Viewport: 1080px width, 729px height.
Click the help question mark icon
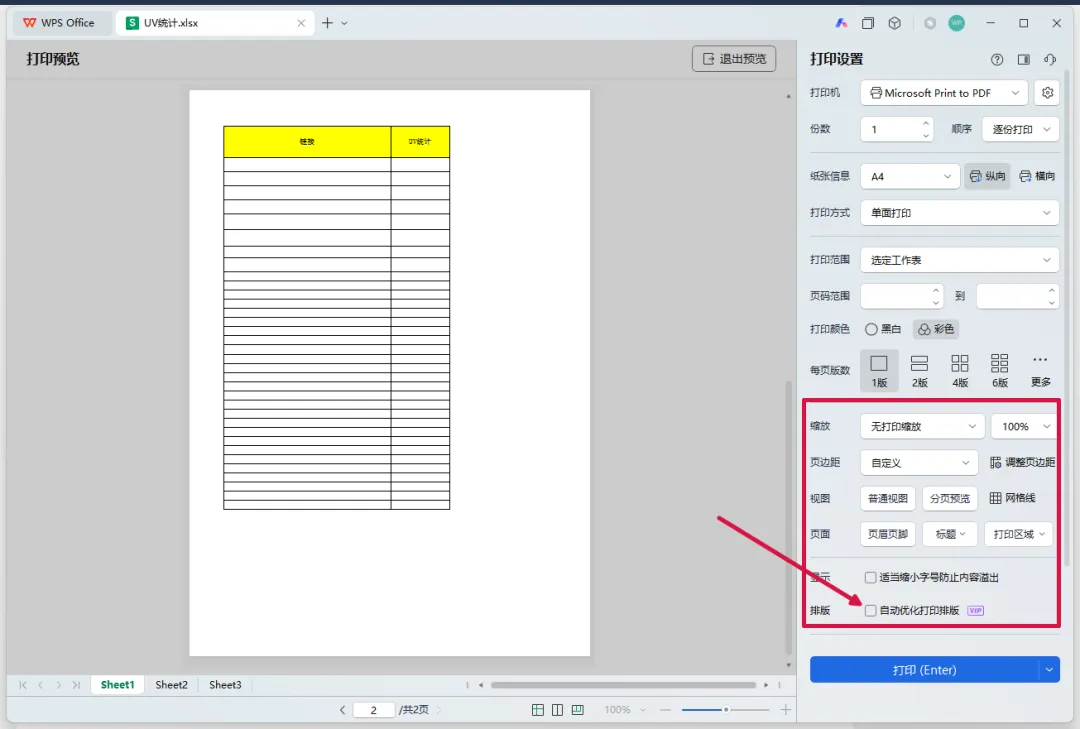(997, 59)
